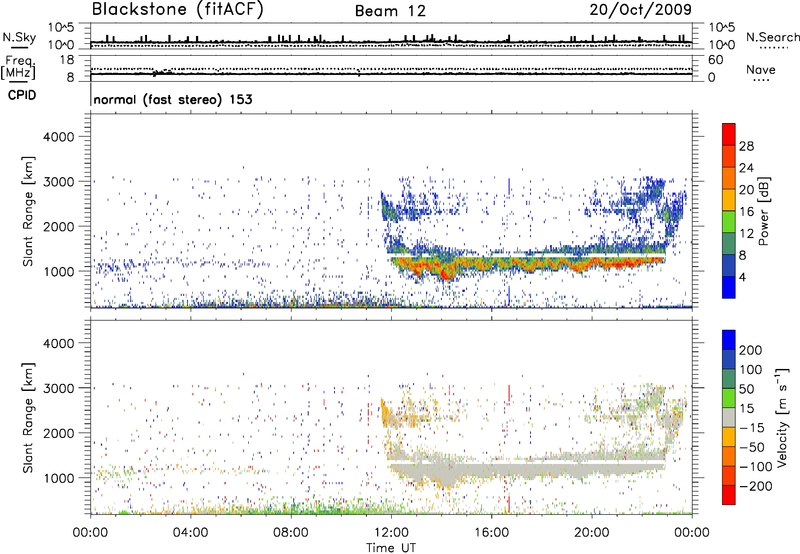Click the blue bottom of power colorbar
This screenshot has height=554, width=800.
coord(729,287)
